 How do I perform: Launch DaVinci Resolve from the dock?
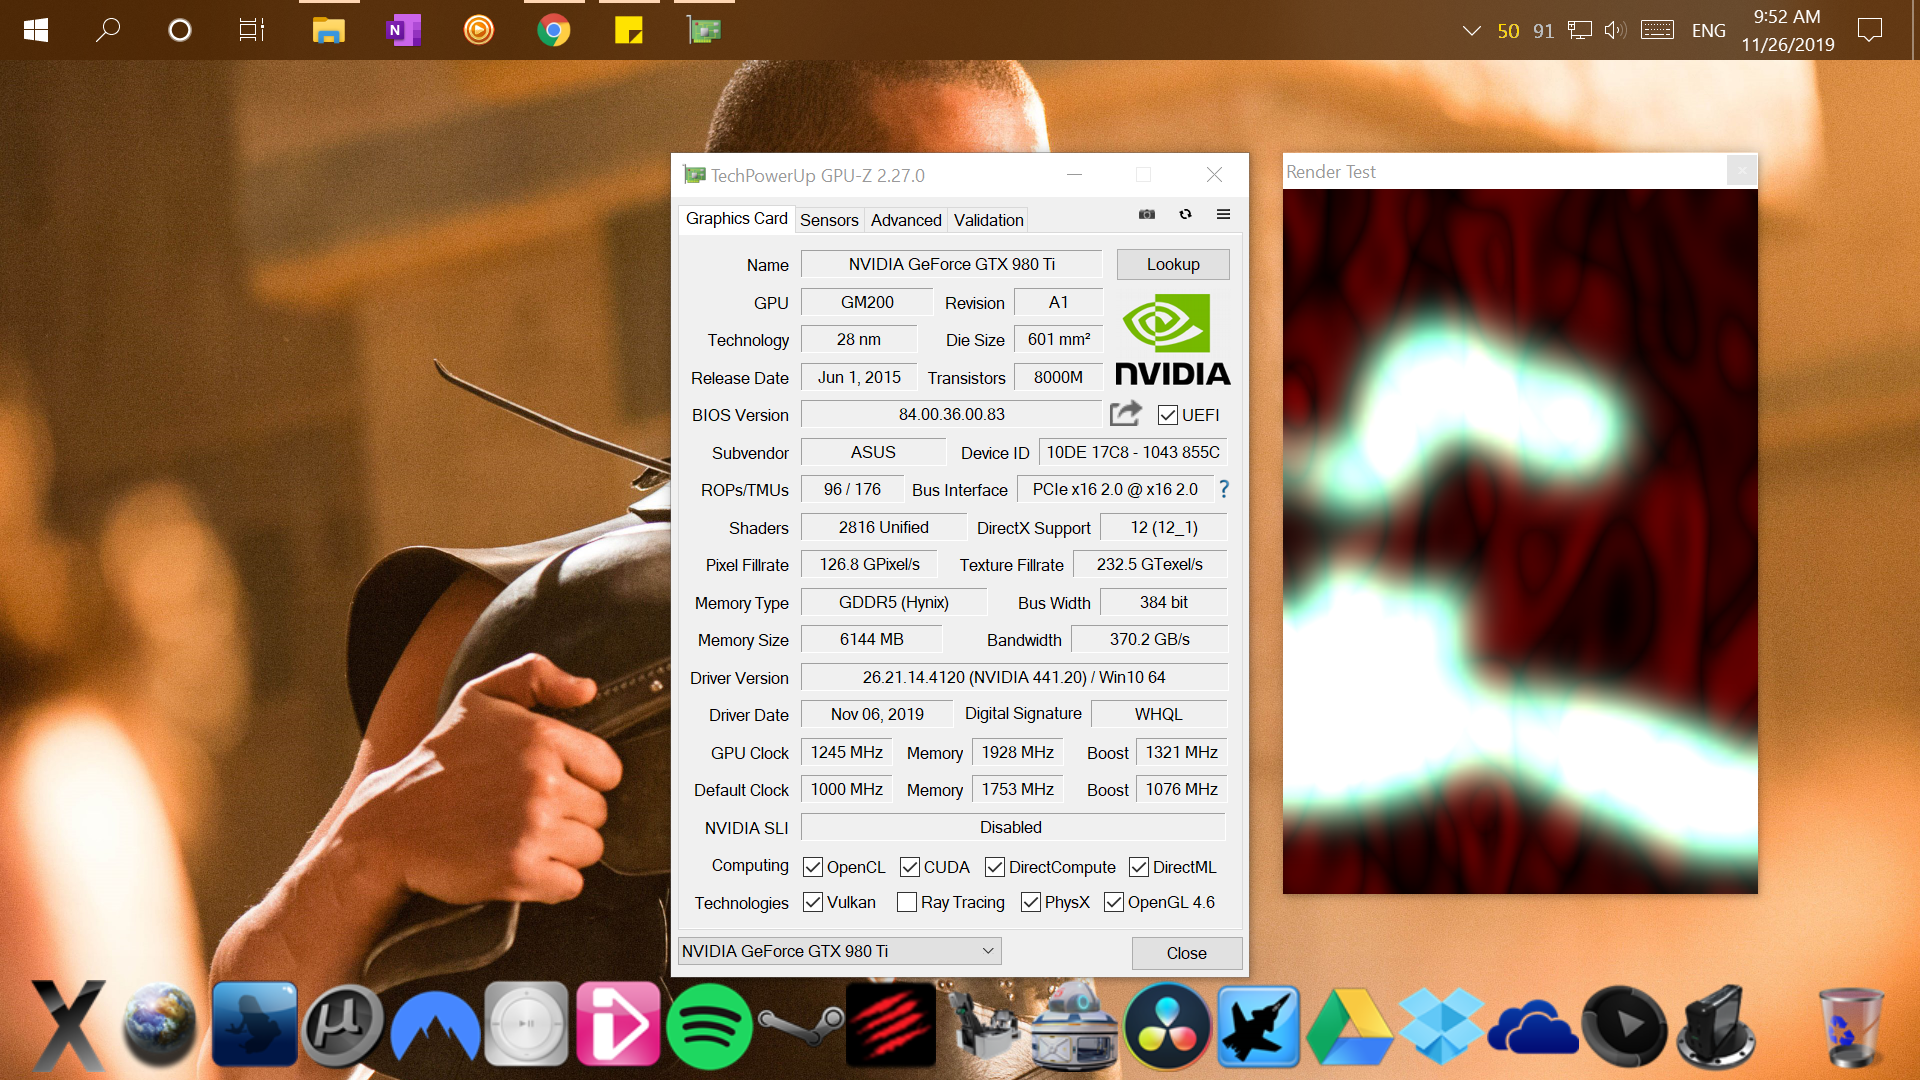1166,1026
